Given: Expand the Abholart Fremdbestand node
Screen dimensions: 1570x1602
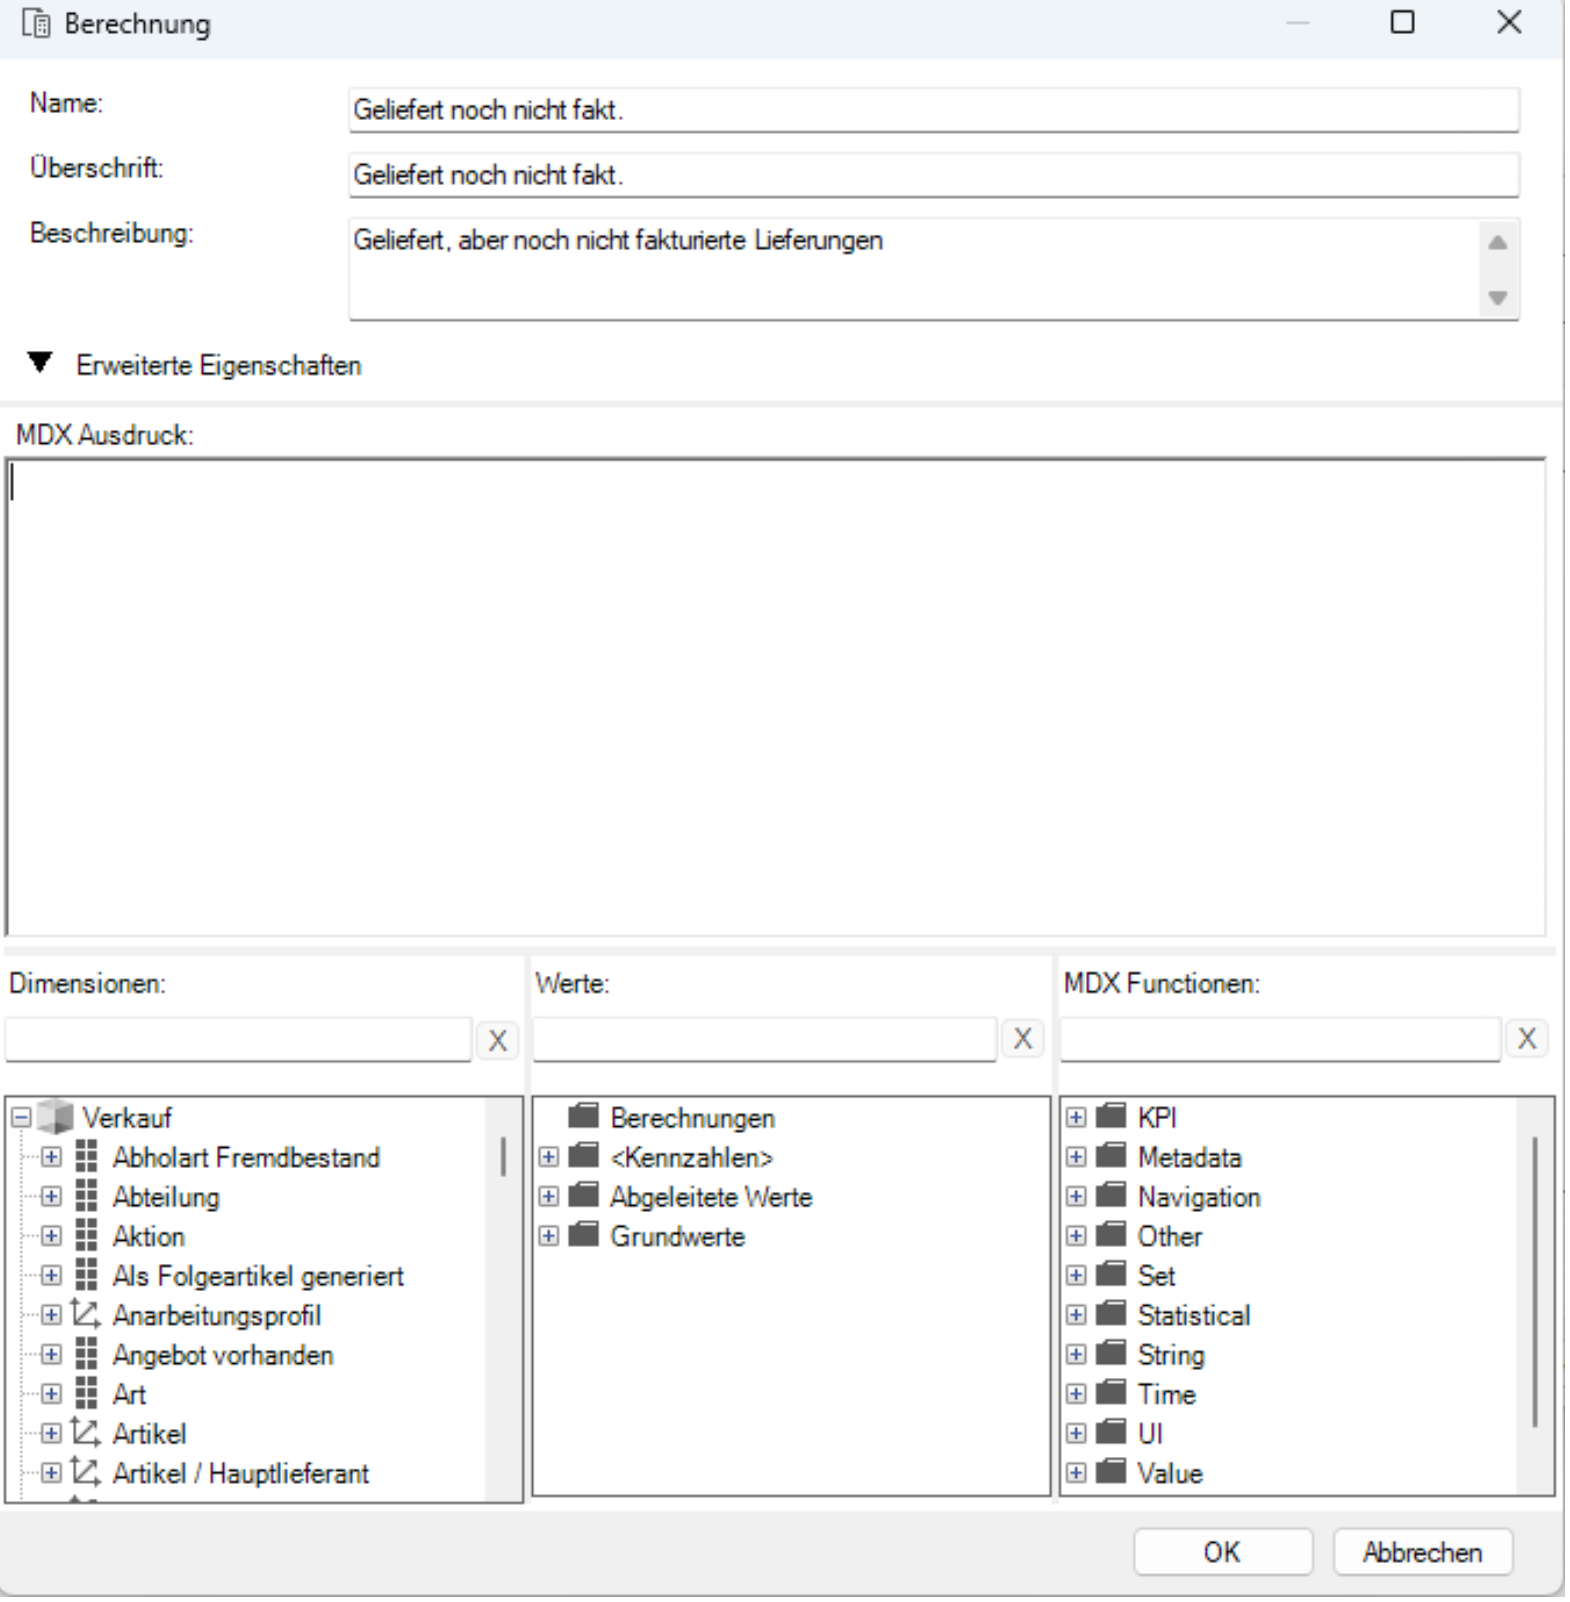Looking at the screenshot, I should (x=51, y=1157).
